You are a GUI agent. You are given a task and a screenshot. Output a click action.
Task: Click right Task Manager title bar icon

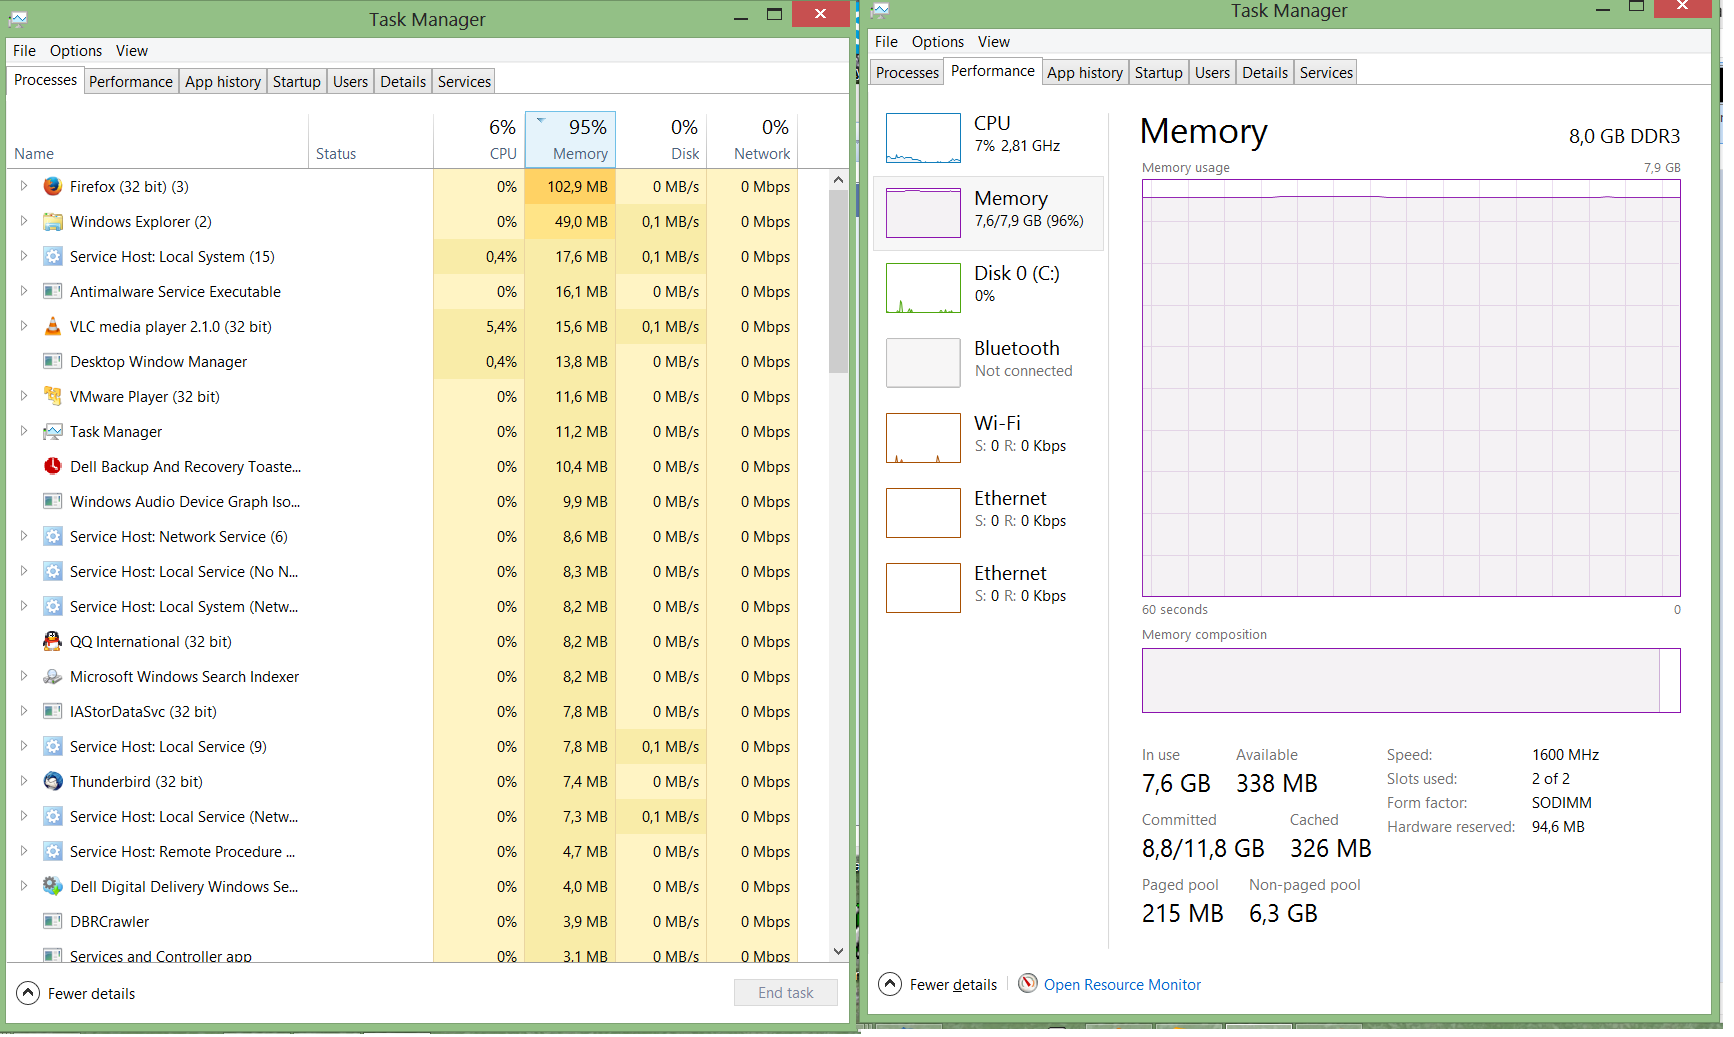(880, 10)
